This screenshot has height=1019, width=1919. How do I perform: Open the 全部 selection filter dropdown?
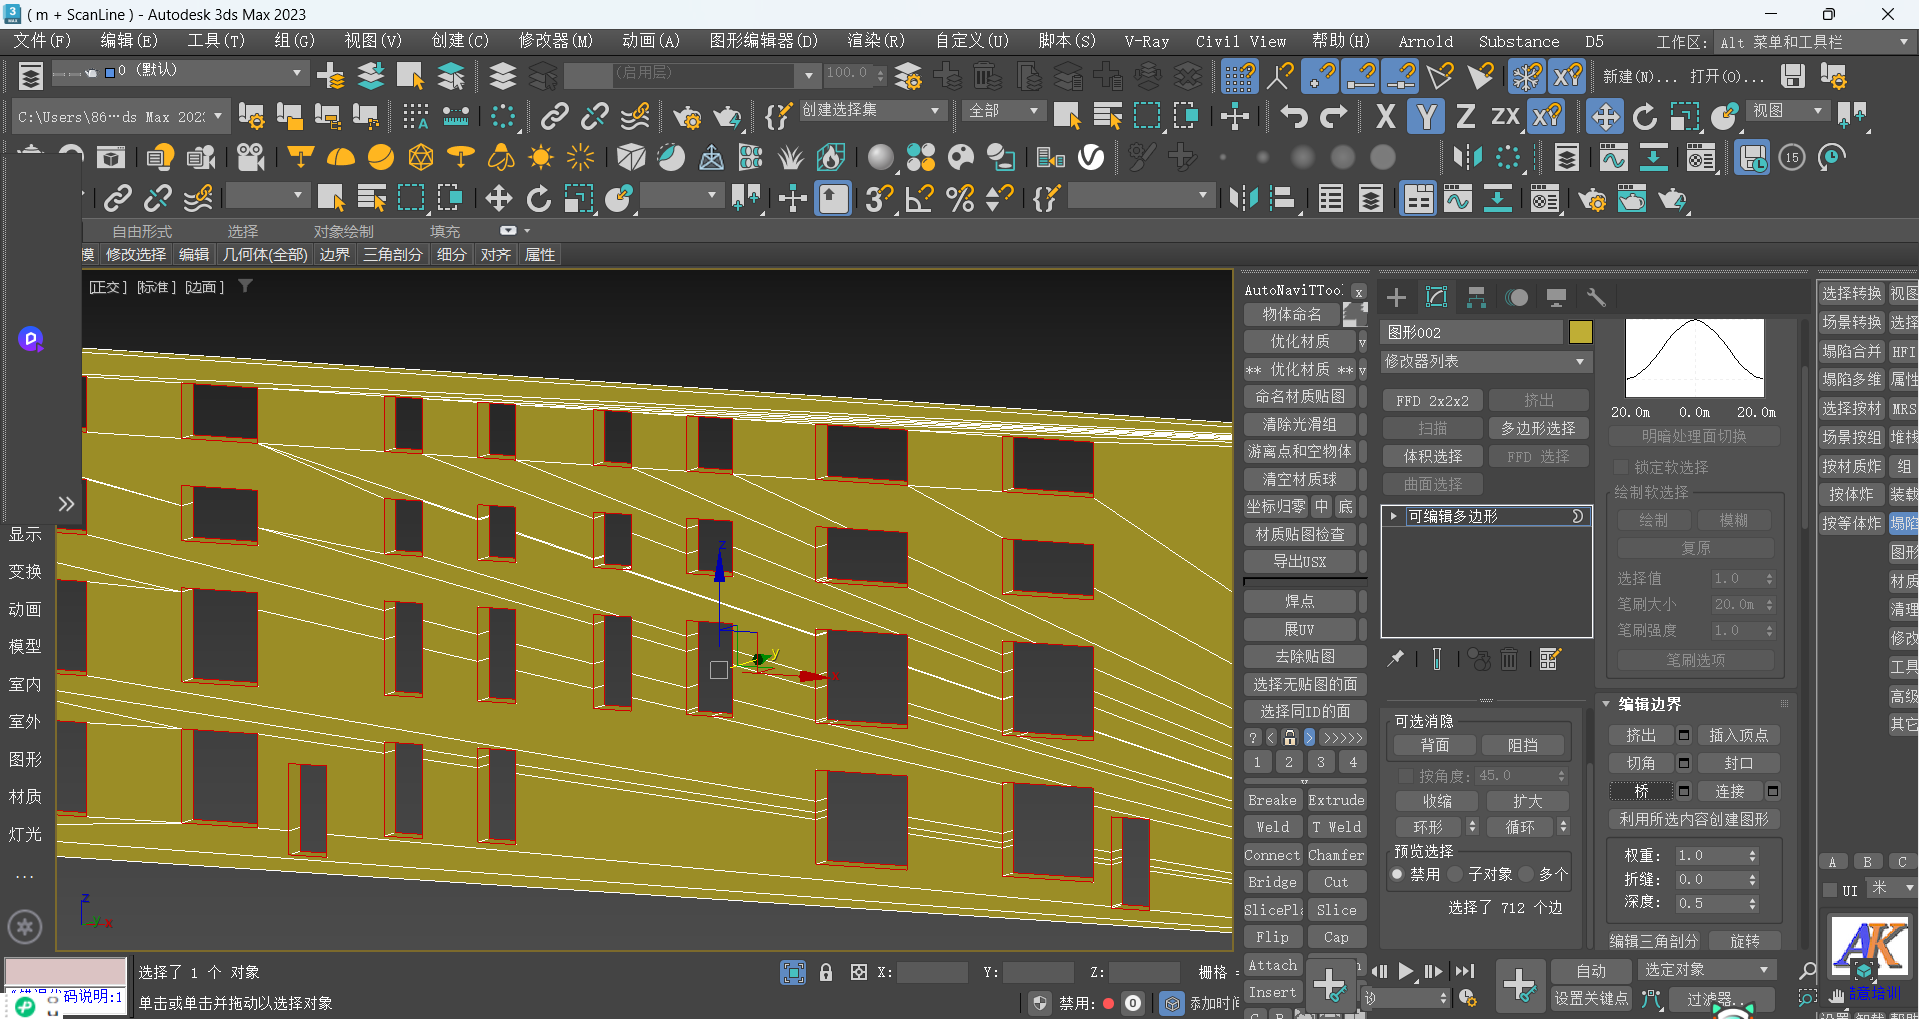pos(1006,110)
